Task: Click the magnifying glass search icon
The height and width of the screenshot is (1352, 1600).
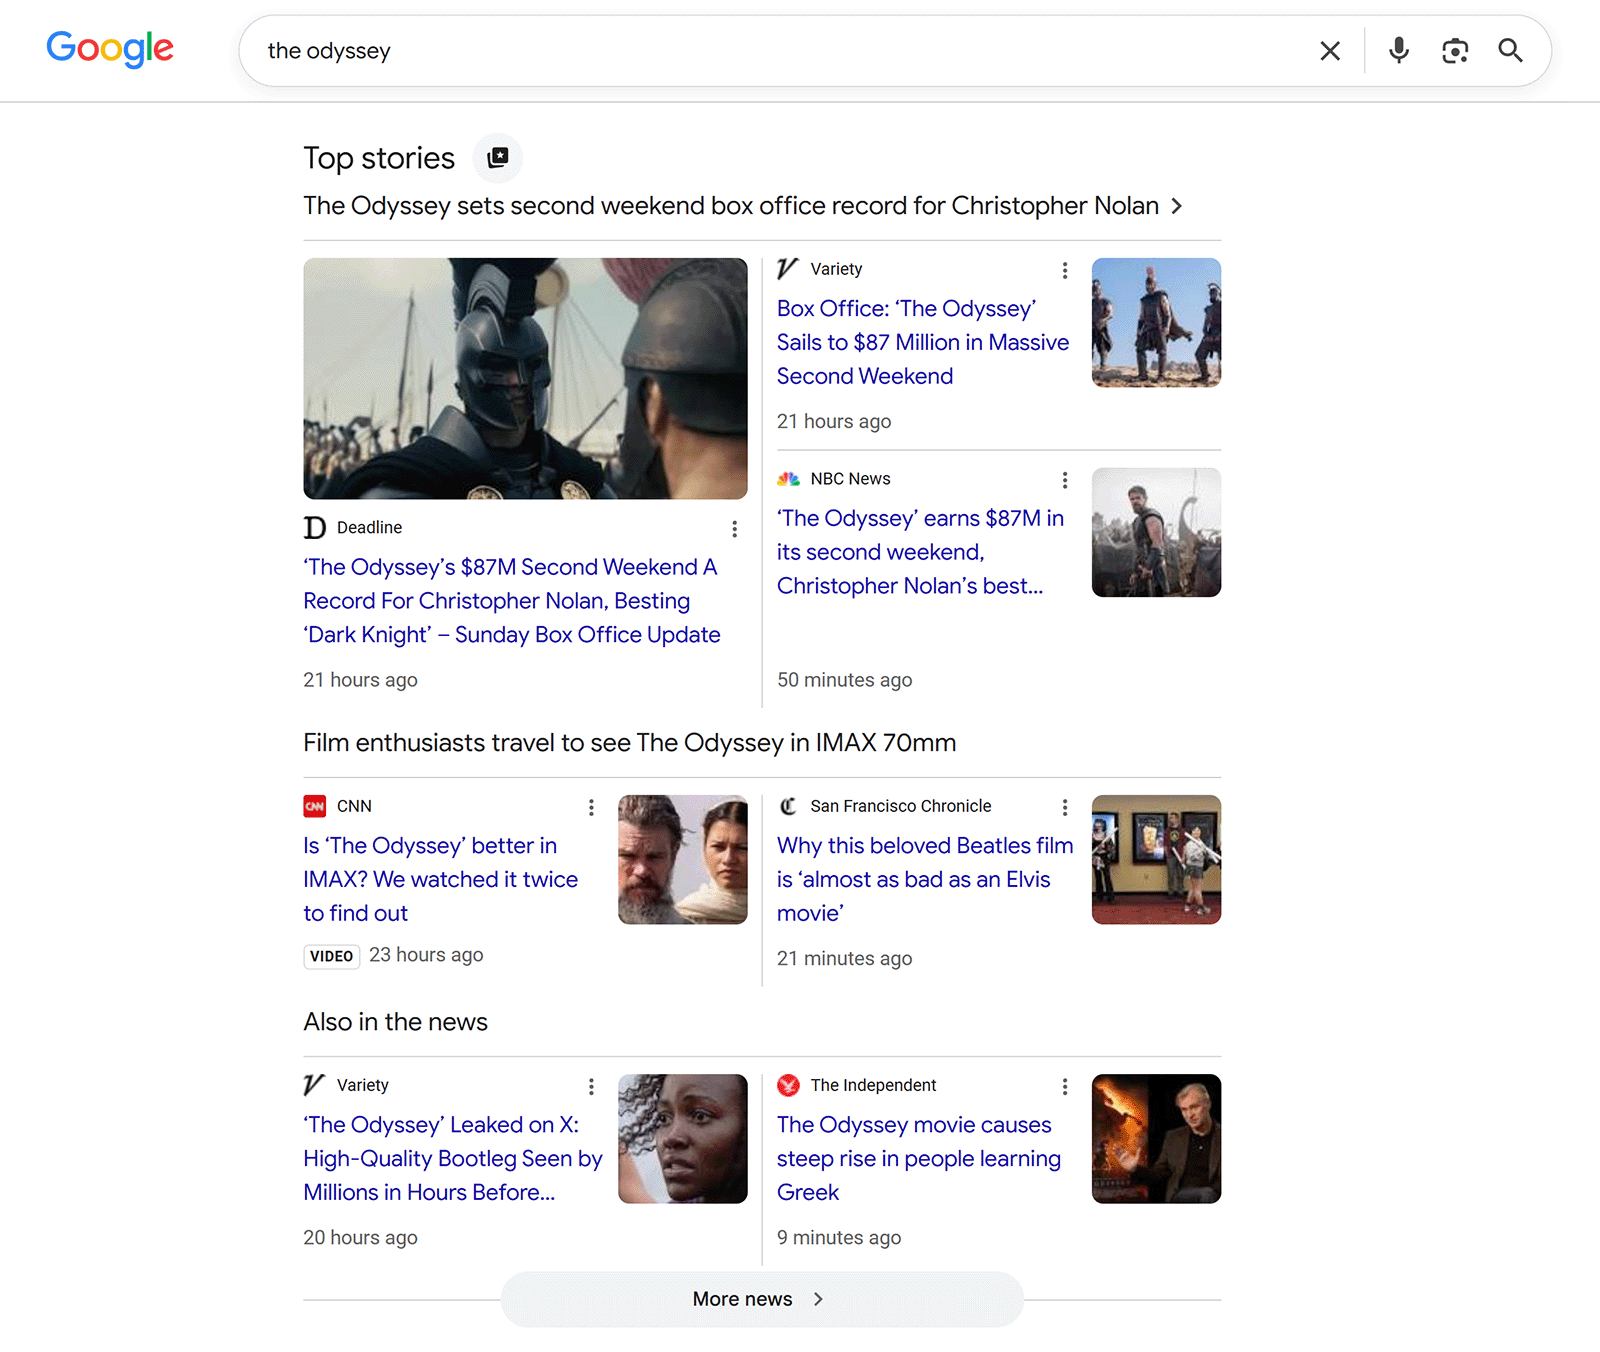Action: pos(1511,51)
